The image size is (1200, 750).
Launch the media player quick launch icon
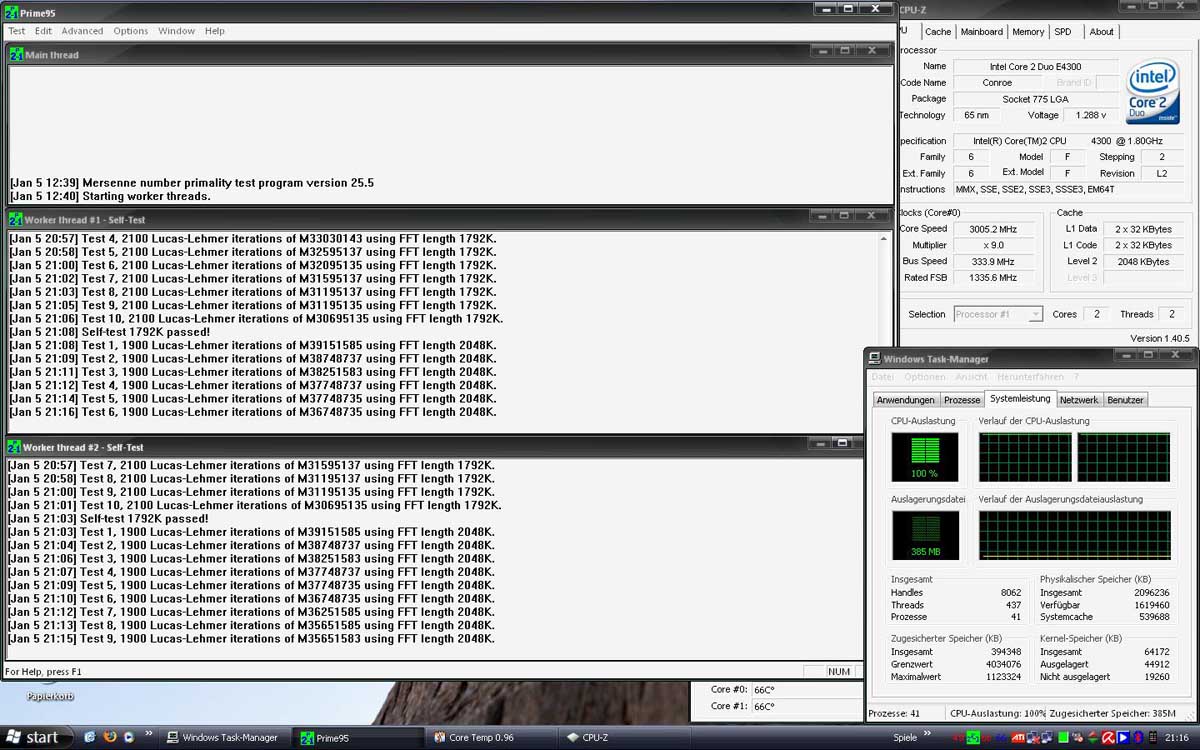(130, 737)
